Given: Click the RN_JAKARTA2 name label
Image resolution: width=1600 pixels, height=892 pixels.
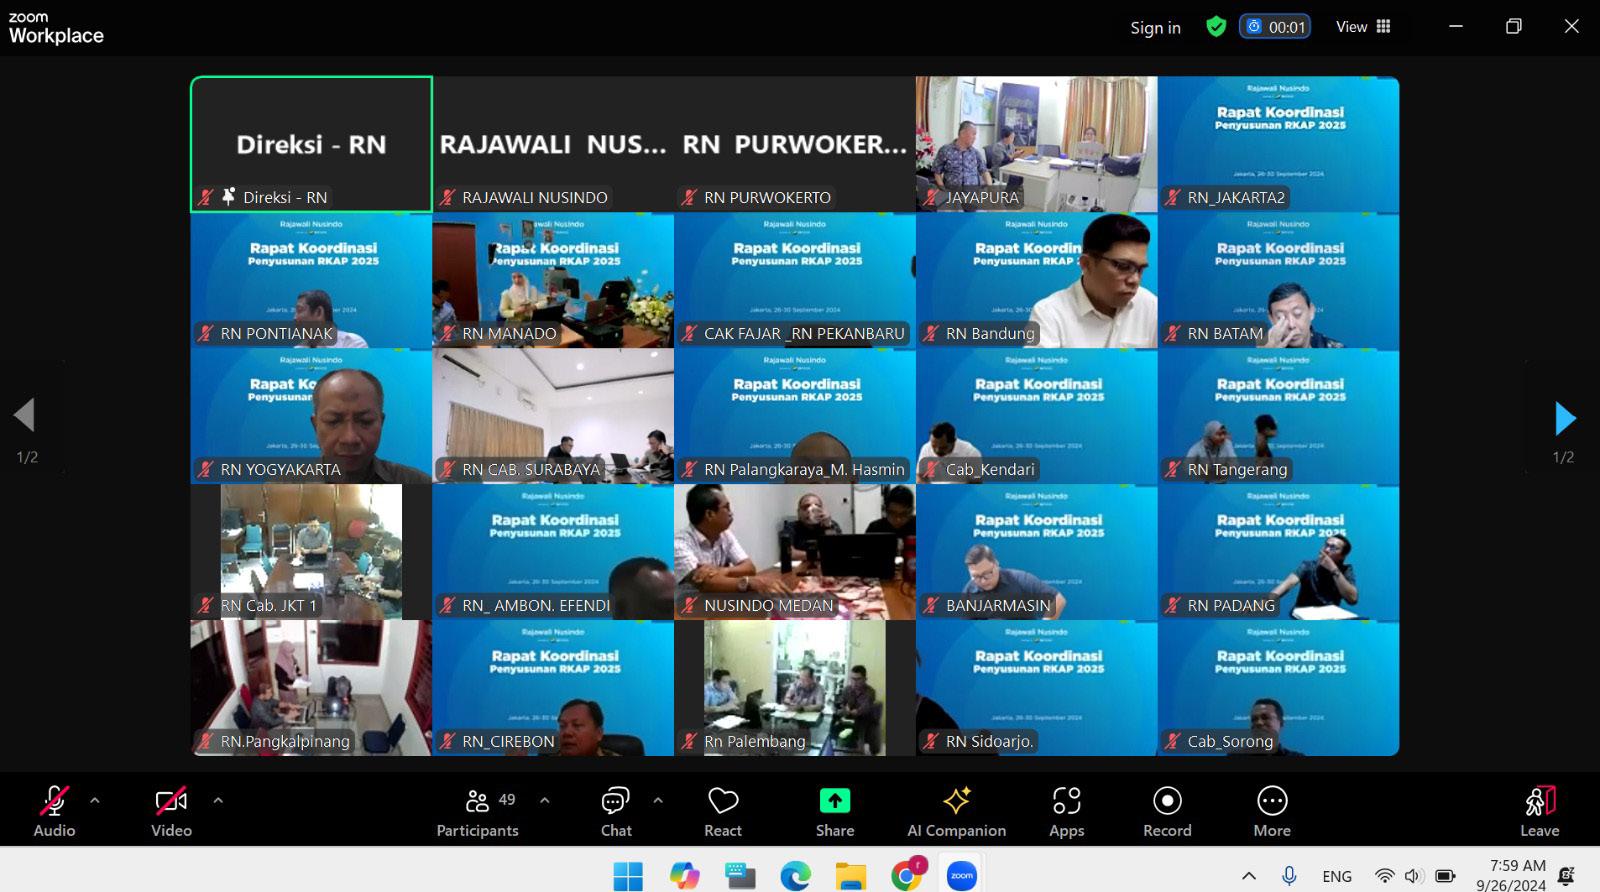Looking at the screenshot, I should tap(1236, 198).
